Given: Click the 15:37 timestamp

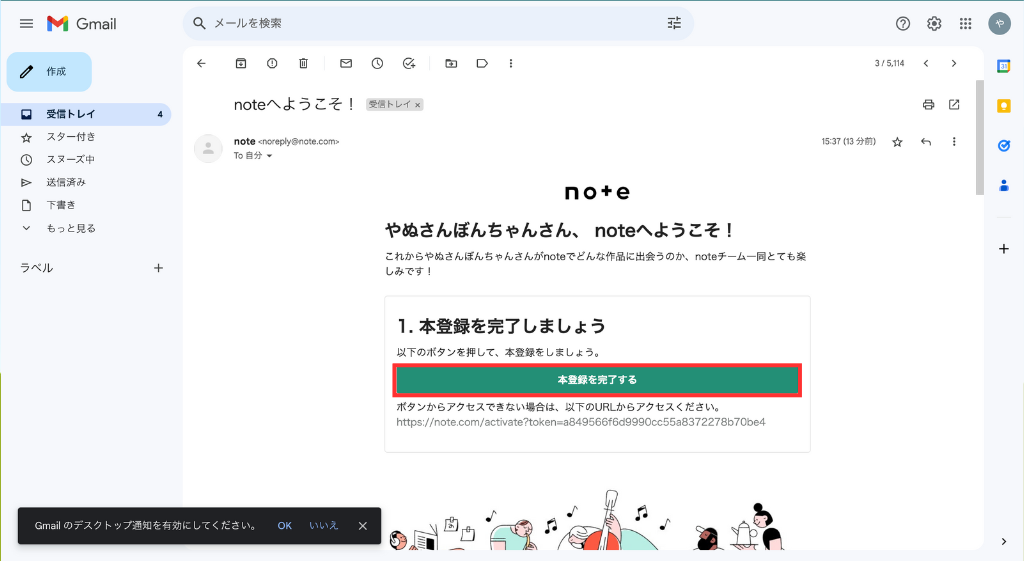Looking at the screenshot, I should (x=848, y=141).
